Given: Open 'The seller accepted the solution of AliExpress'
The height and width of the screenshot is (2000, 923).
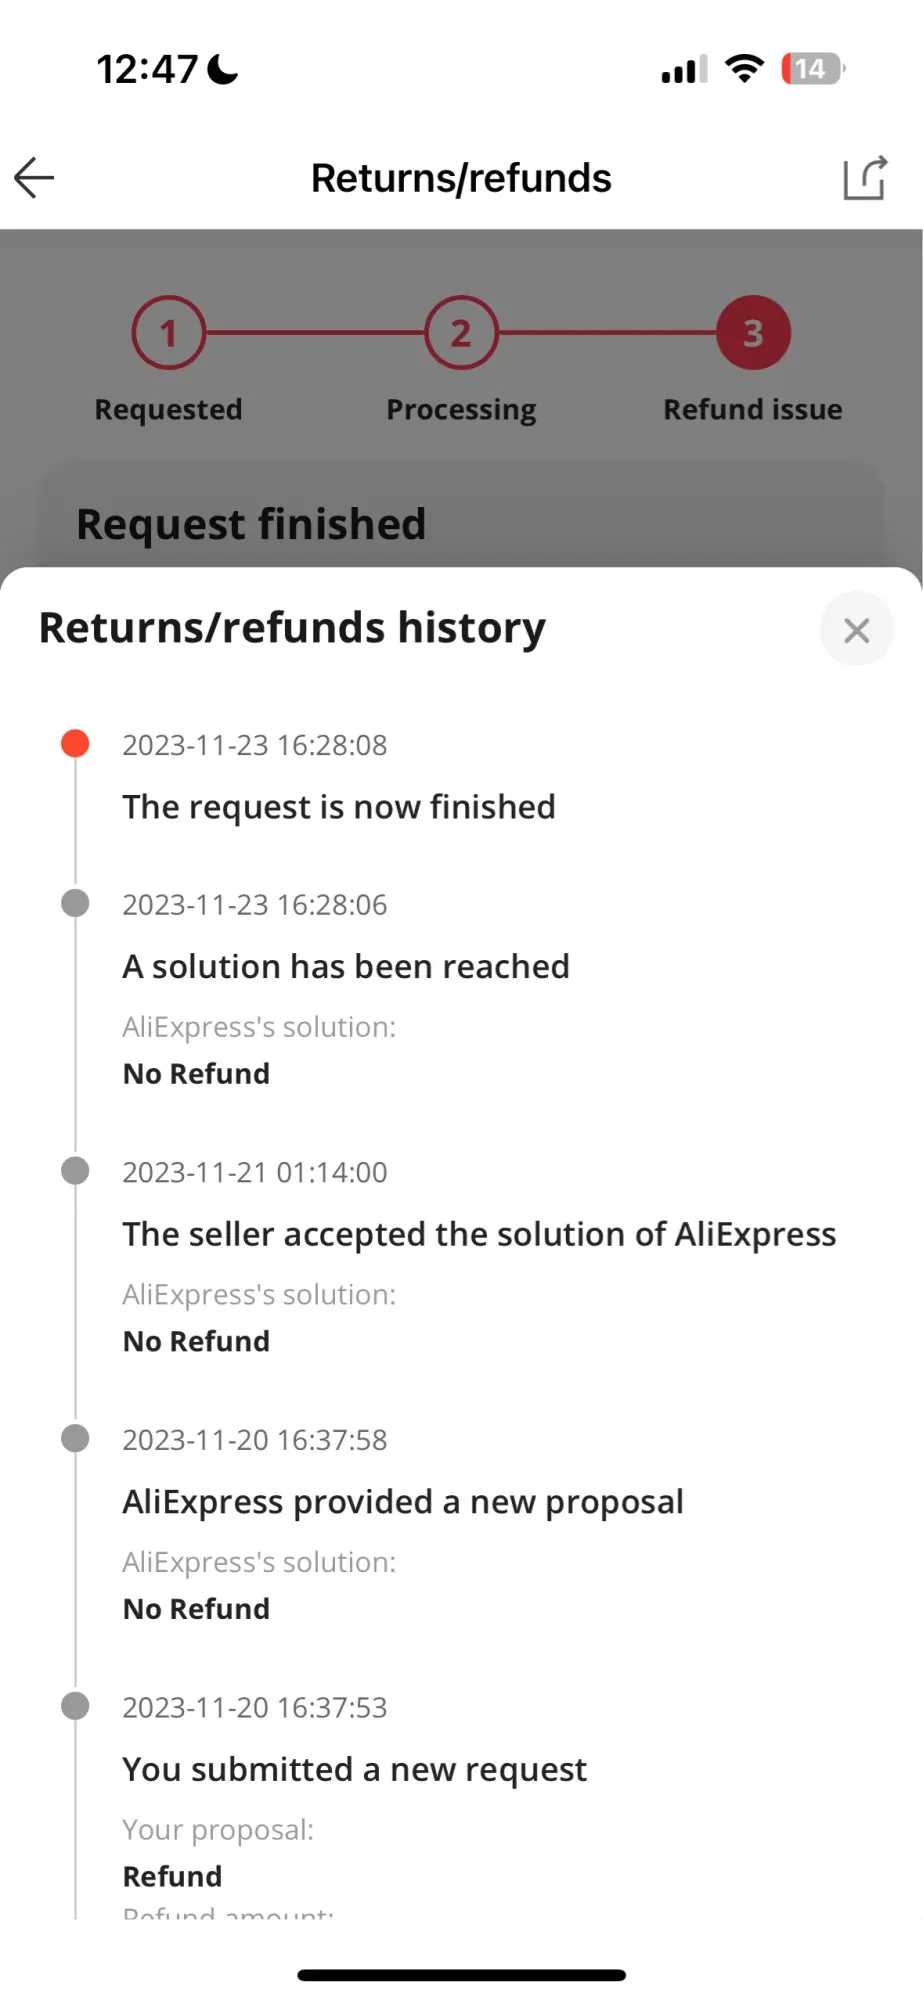Looking at the screenshot, I should point(479,1235).
